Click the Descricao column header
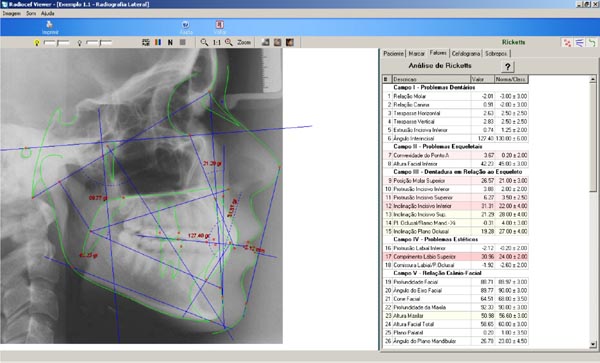The image size is (600, 363). [431, 79]
